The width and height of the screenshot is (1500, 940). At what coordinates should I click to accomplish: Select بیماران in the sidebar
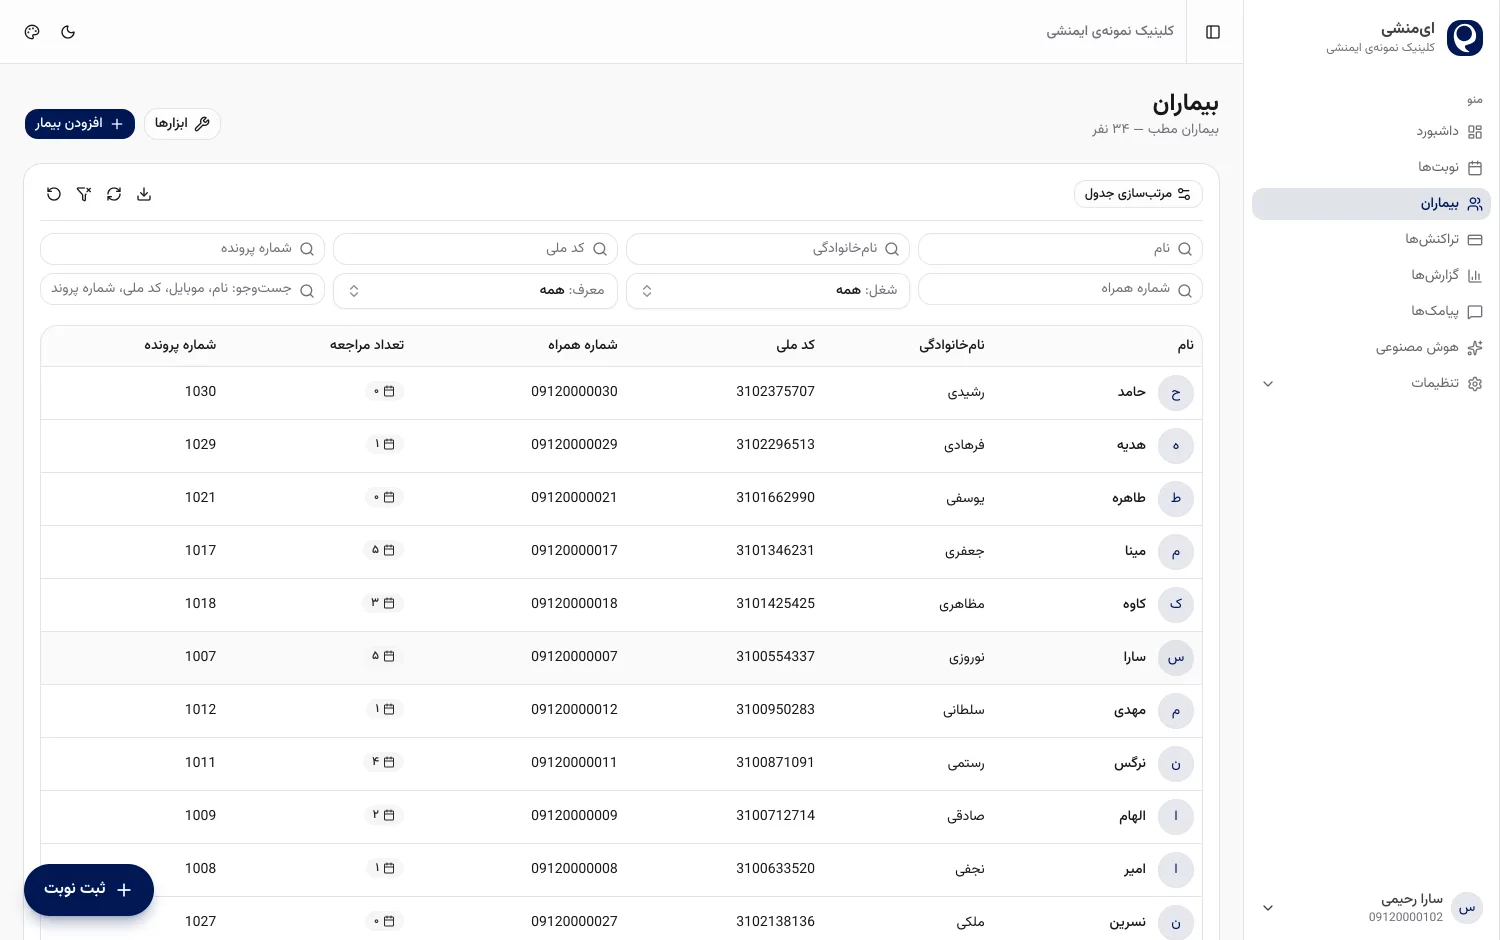[x=1371, y=204]
